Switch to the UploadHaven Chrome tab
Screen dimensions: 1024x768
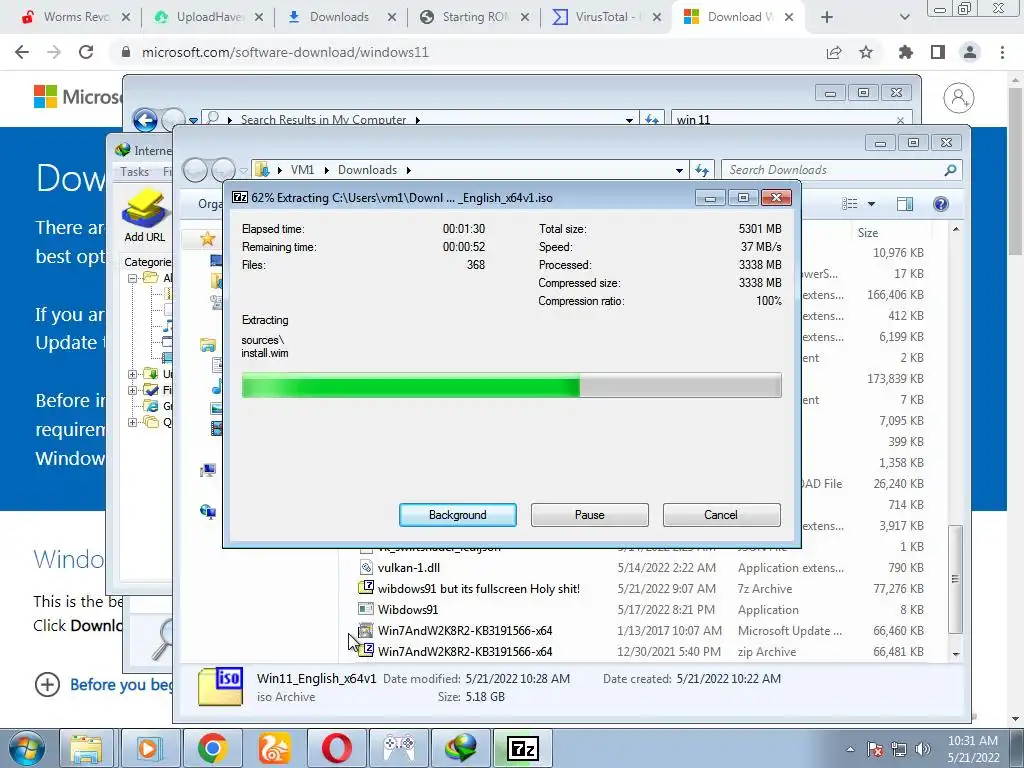tap(209, 17)
